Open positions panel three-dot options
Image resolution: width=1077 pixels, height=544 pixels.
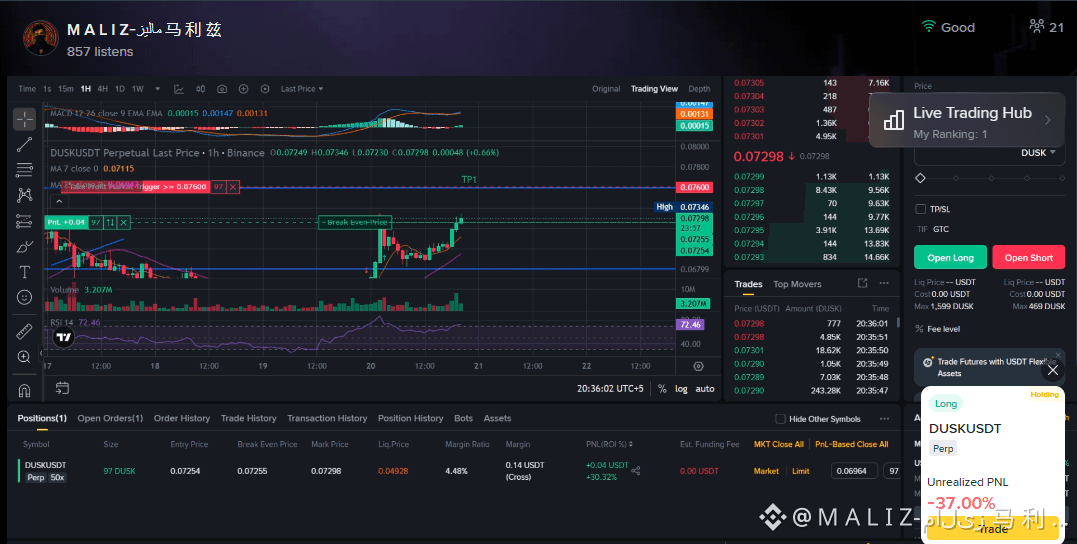tap(885, 418)
